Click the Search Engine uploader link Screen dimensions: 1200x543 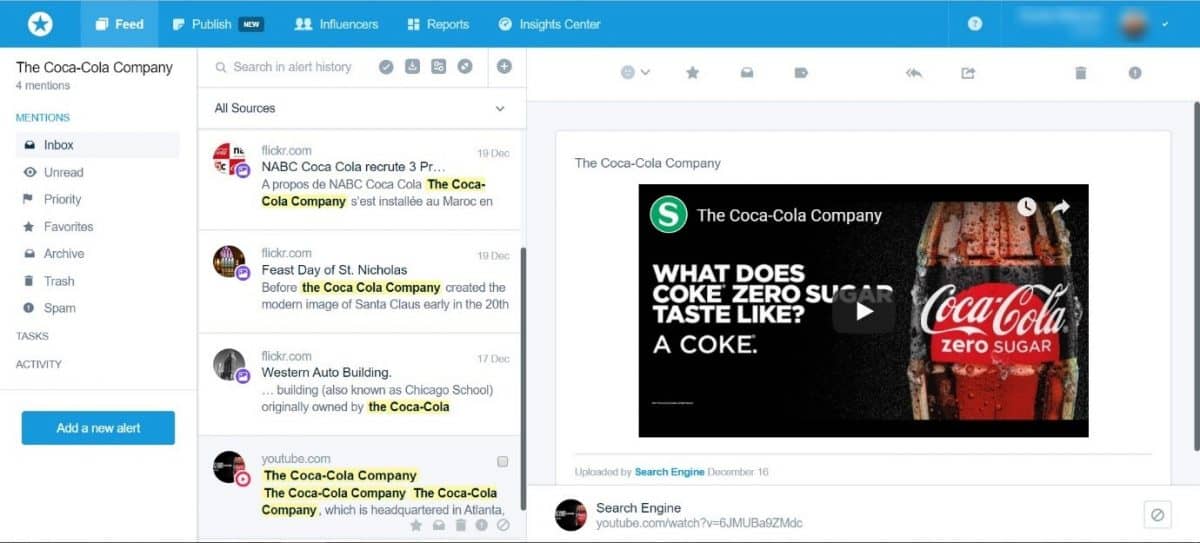pyautogui.click(x=669, y=472)
